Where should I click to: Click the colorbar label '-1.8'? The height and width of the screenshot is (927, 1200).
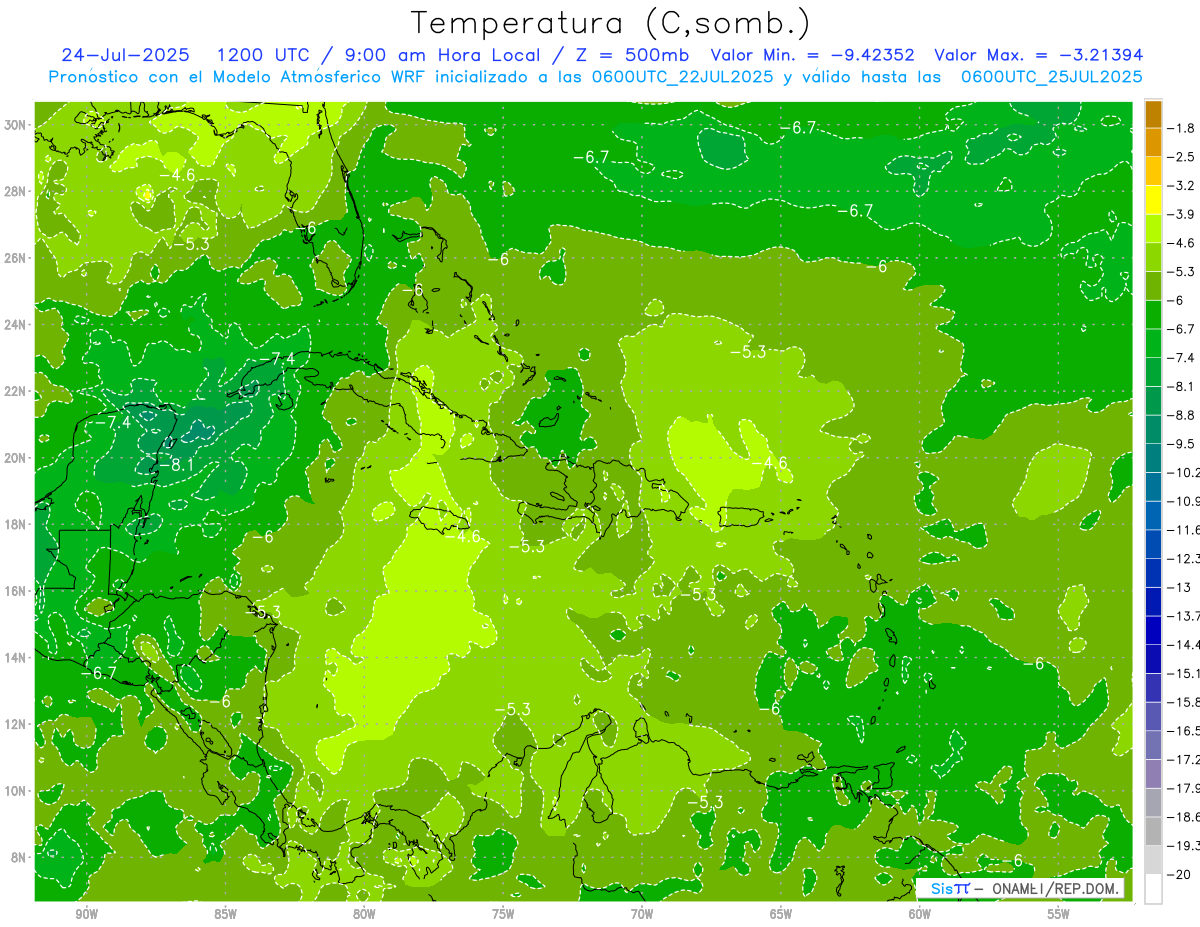click(1183, 128)
